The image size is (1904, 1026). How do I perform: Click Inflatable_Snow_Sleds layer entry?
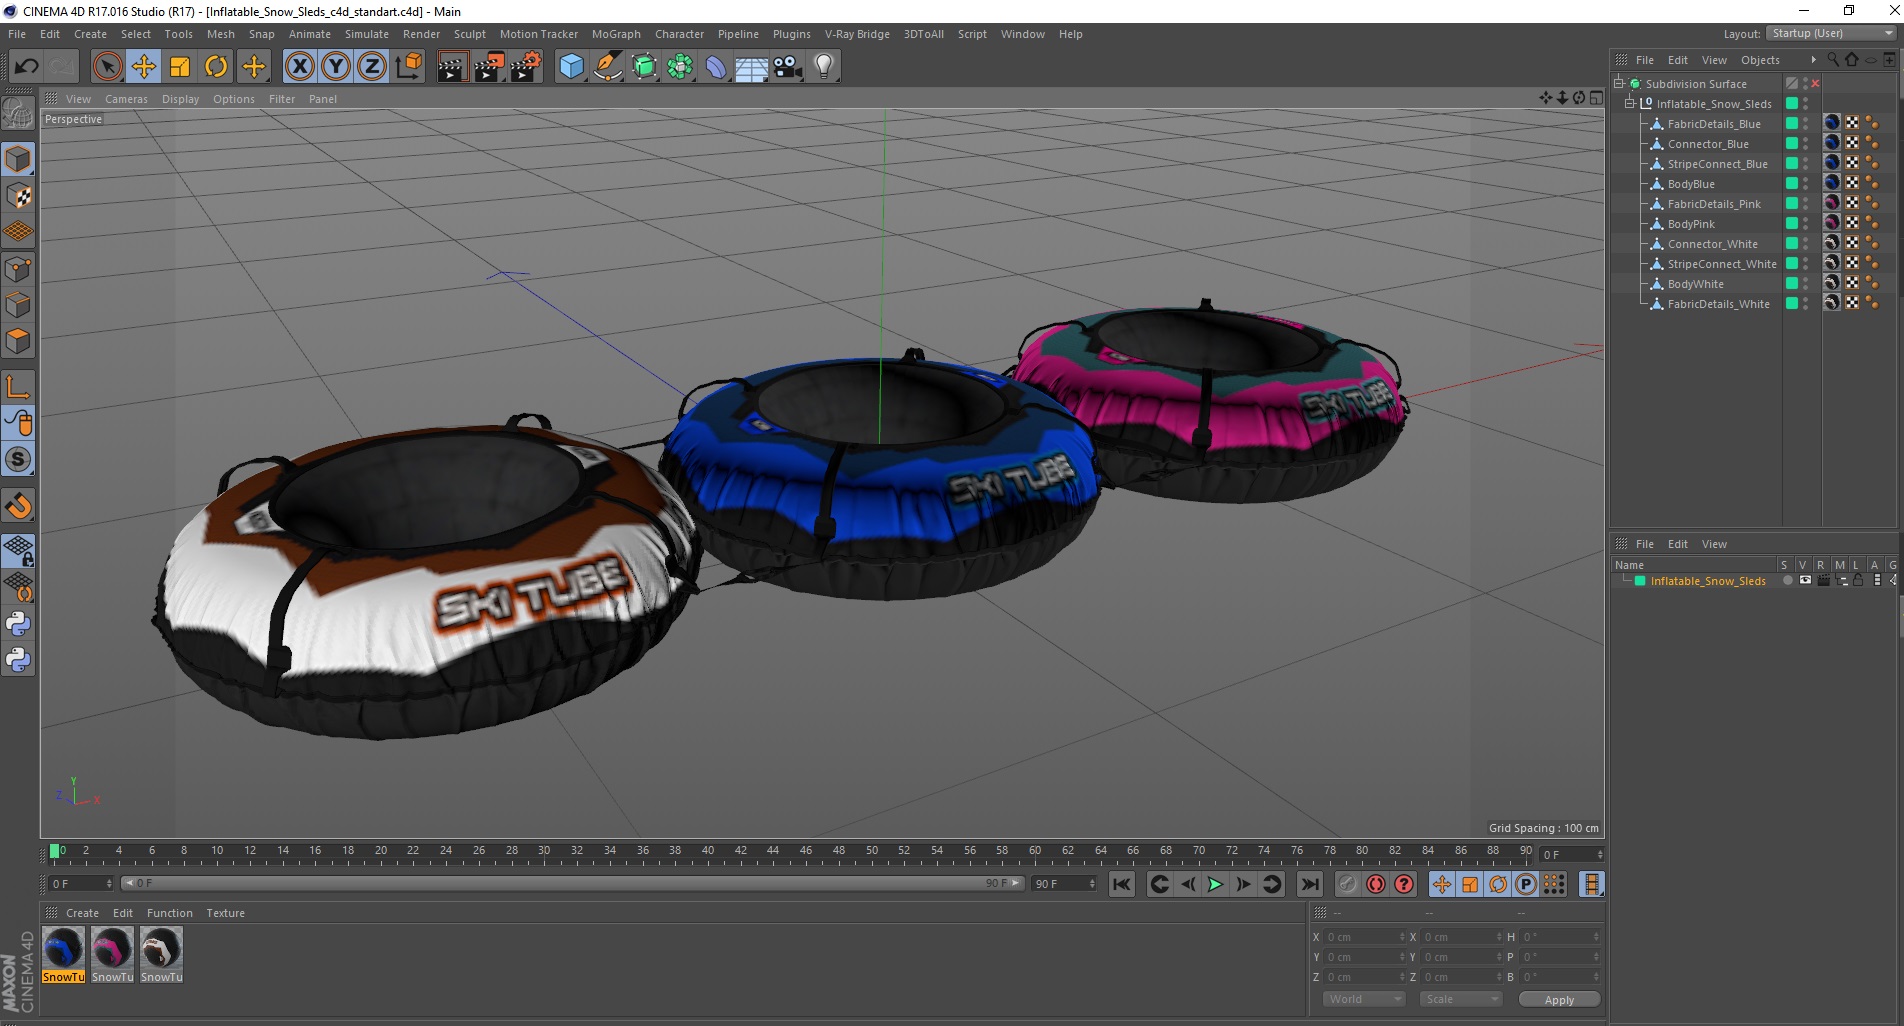point(1708,581)
